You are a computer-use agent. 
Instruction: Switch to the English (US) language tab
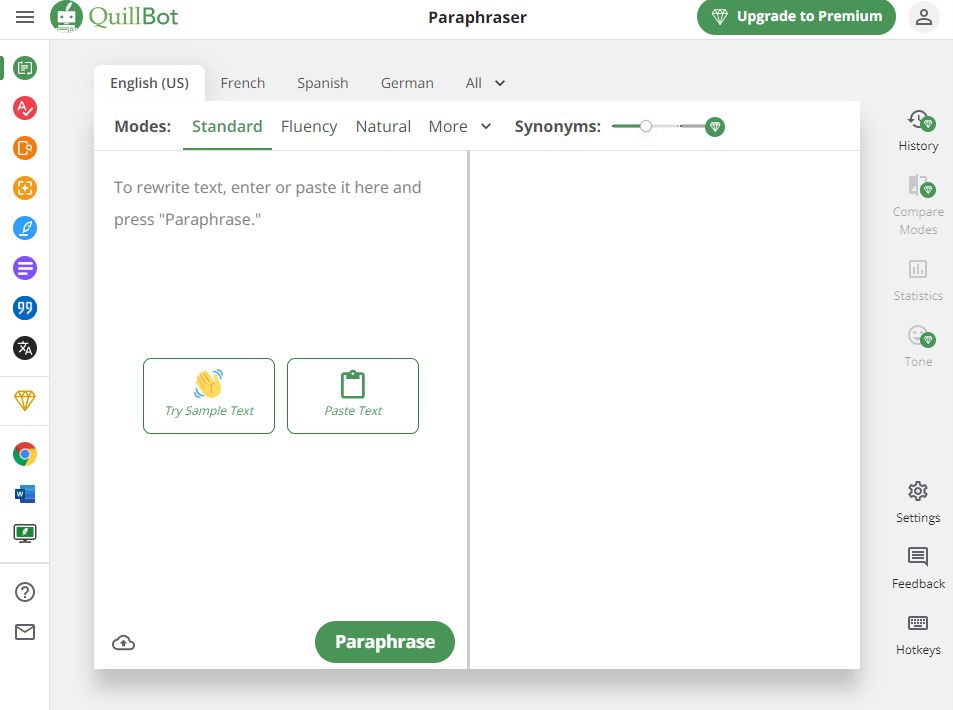pyautogui.click(x=150, y=83)
